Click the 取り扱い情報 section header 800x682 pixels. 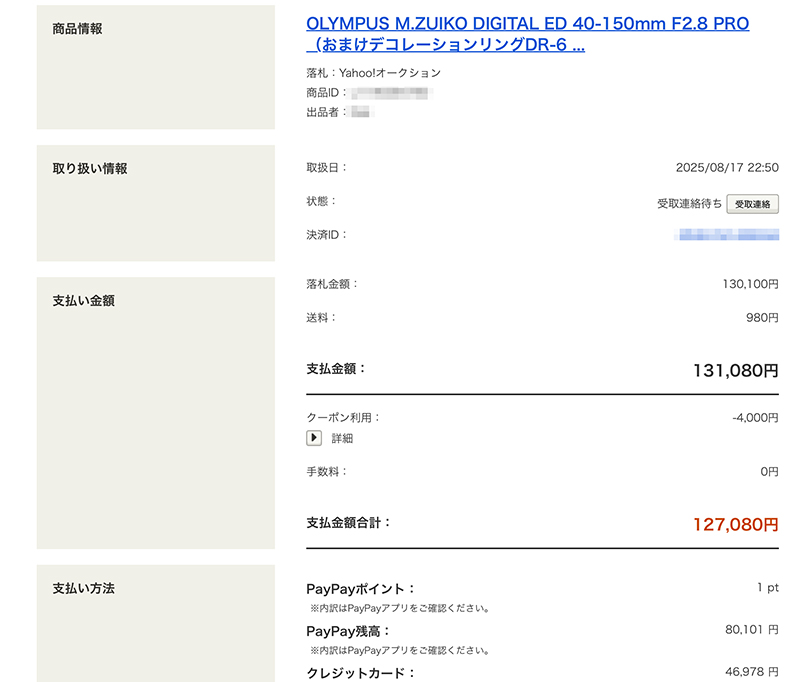[x=90, y=169]
